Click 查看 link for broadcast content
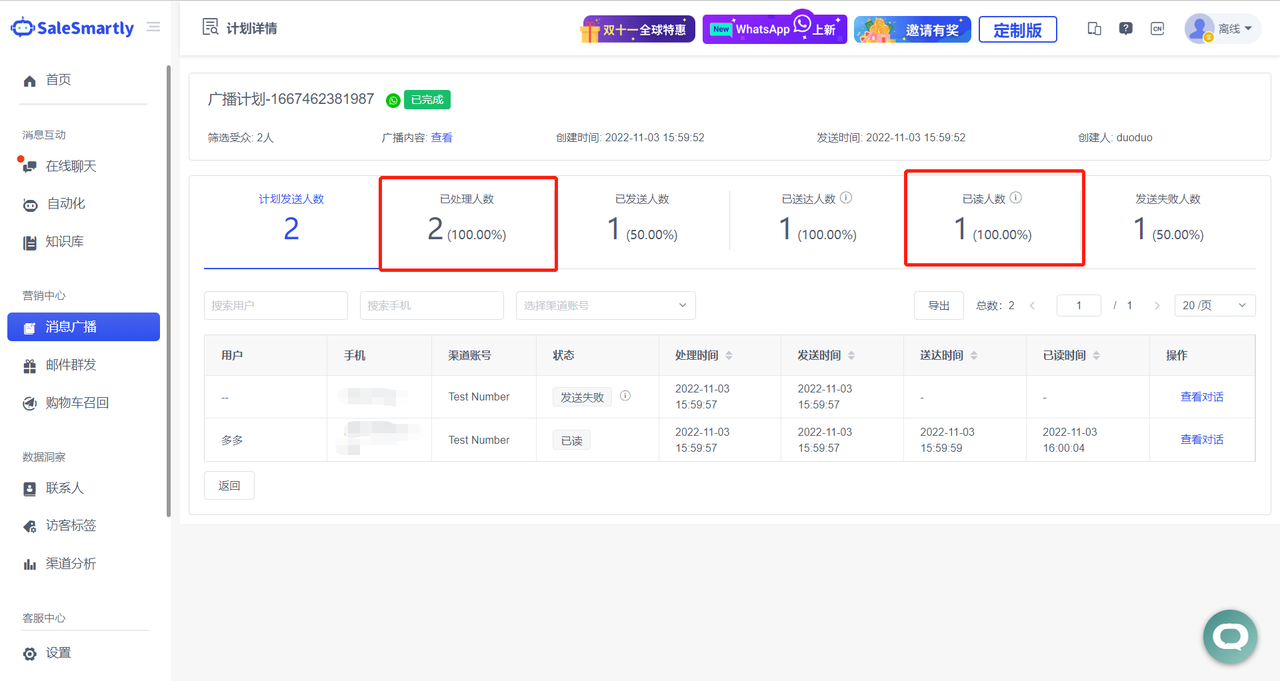This screenshot has height=681, width=1280. 441,138
